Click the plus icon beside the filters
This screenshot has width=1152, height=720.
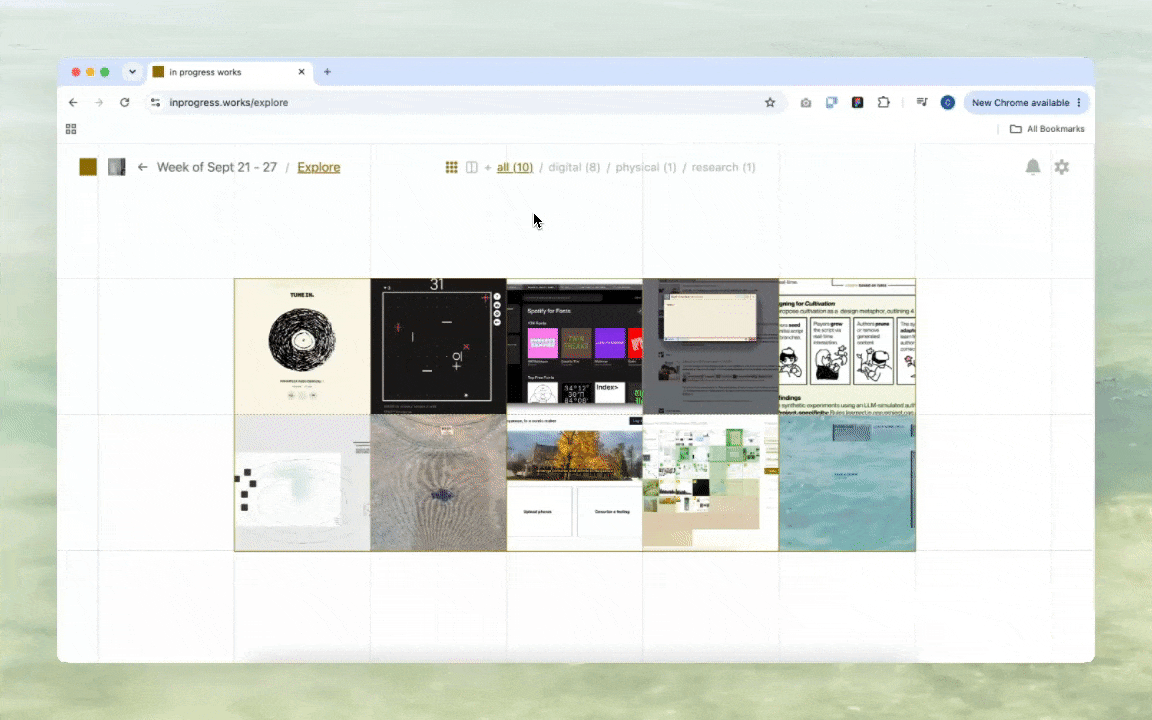coord(487,168)
